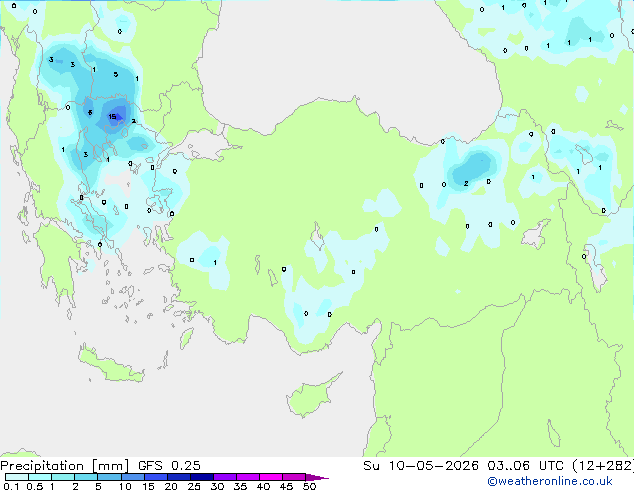Image resolution: width=634 pixels, height=490 pixels.
Task: Click the legend label '50'
Action: pyautogui.click(x=309, y=486)
